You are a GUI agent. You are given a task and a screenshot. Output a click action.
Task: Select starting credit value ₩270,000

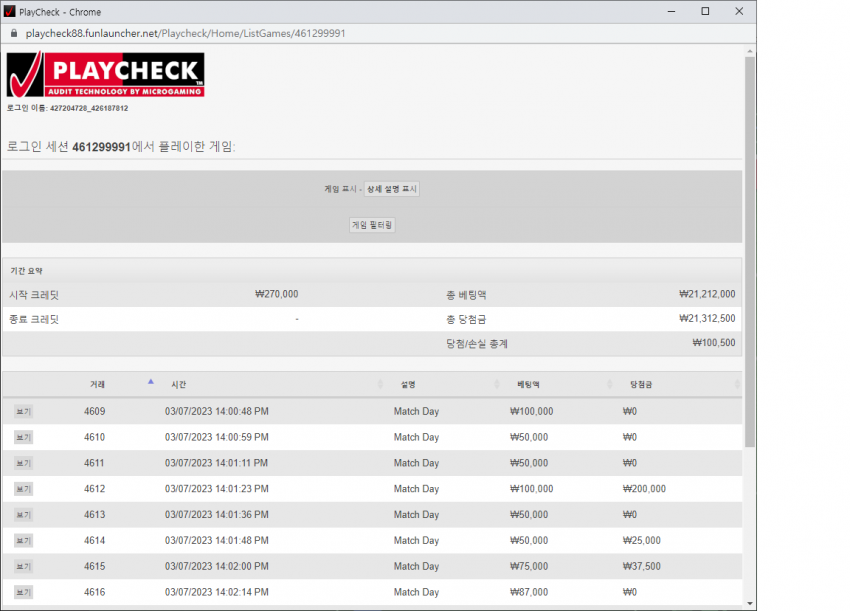click(276, 294)
